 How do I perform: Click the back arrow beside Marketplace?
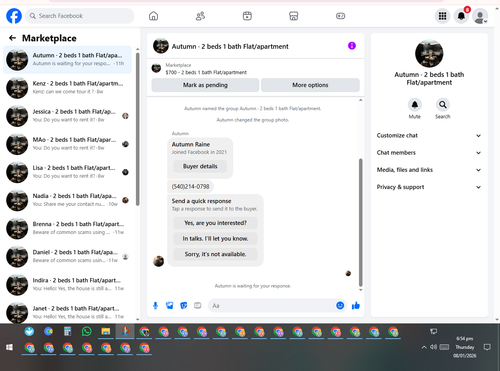pyautogui.click(x=12, y=38)
